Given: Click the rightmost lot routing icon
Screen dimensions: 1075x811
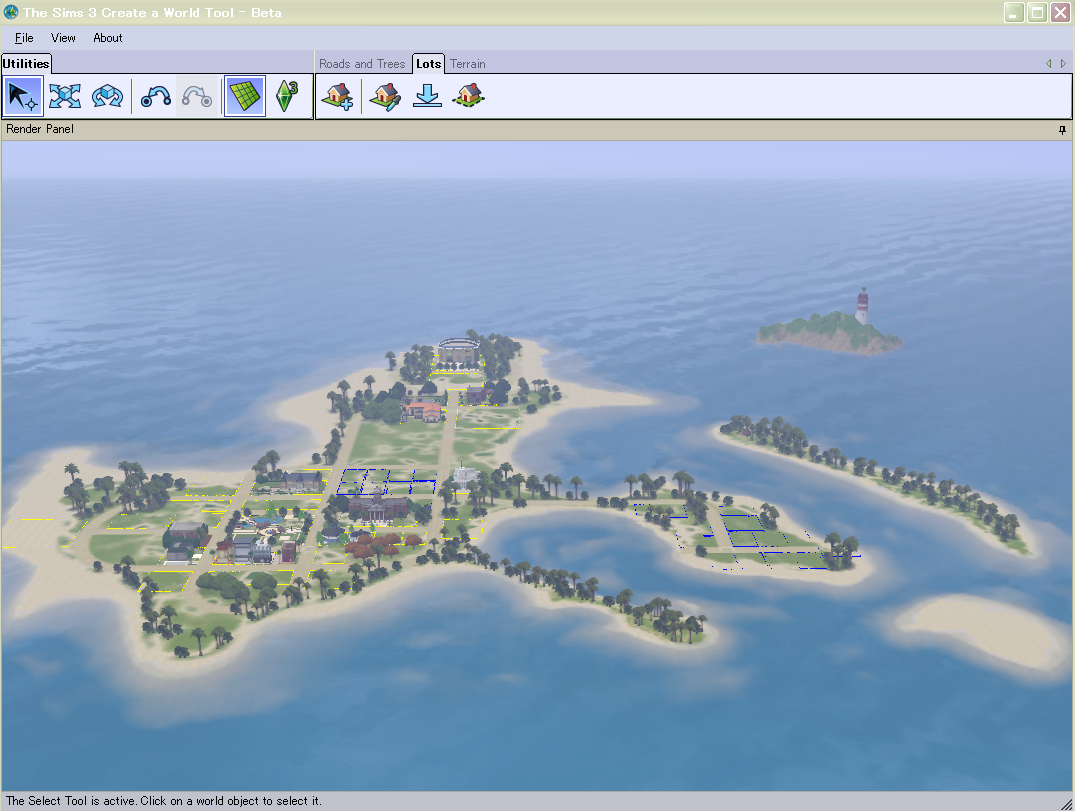Looking at the screenshot, I should coord(468,96).
